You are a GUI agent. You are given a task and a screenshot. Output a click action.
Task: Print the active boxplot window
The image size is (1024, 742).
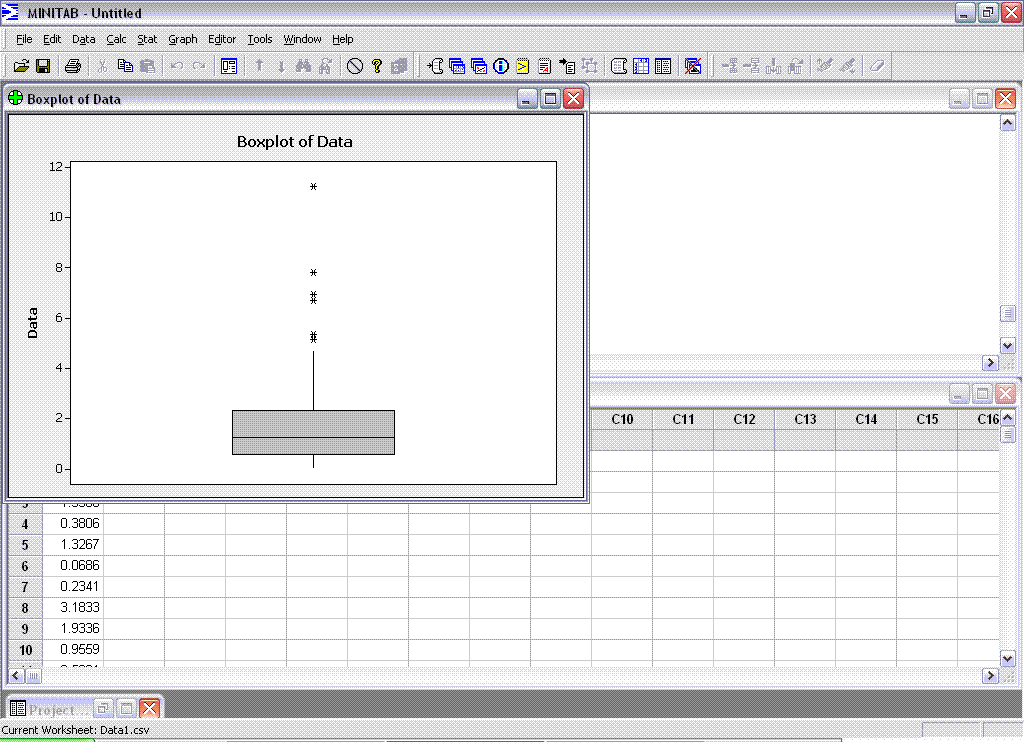pos(73,65)
